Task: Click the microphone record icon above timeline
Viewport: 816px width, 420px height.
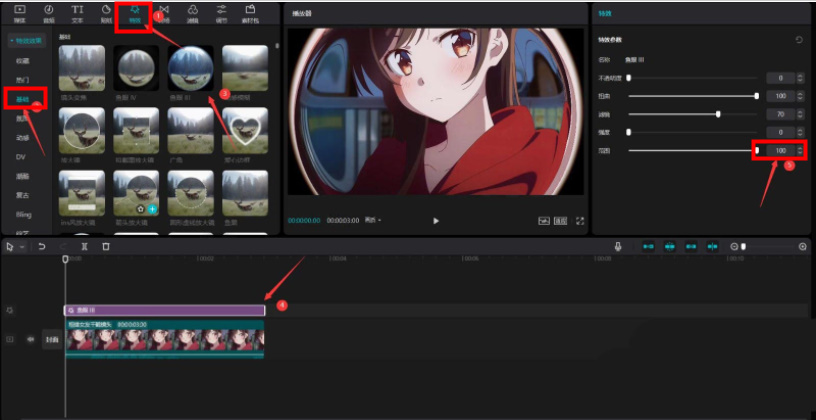Action: point(619,246)
